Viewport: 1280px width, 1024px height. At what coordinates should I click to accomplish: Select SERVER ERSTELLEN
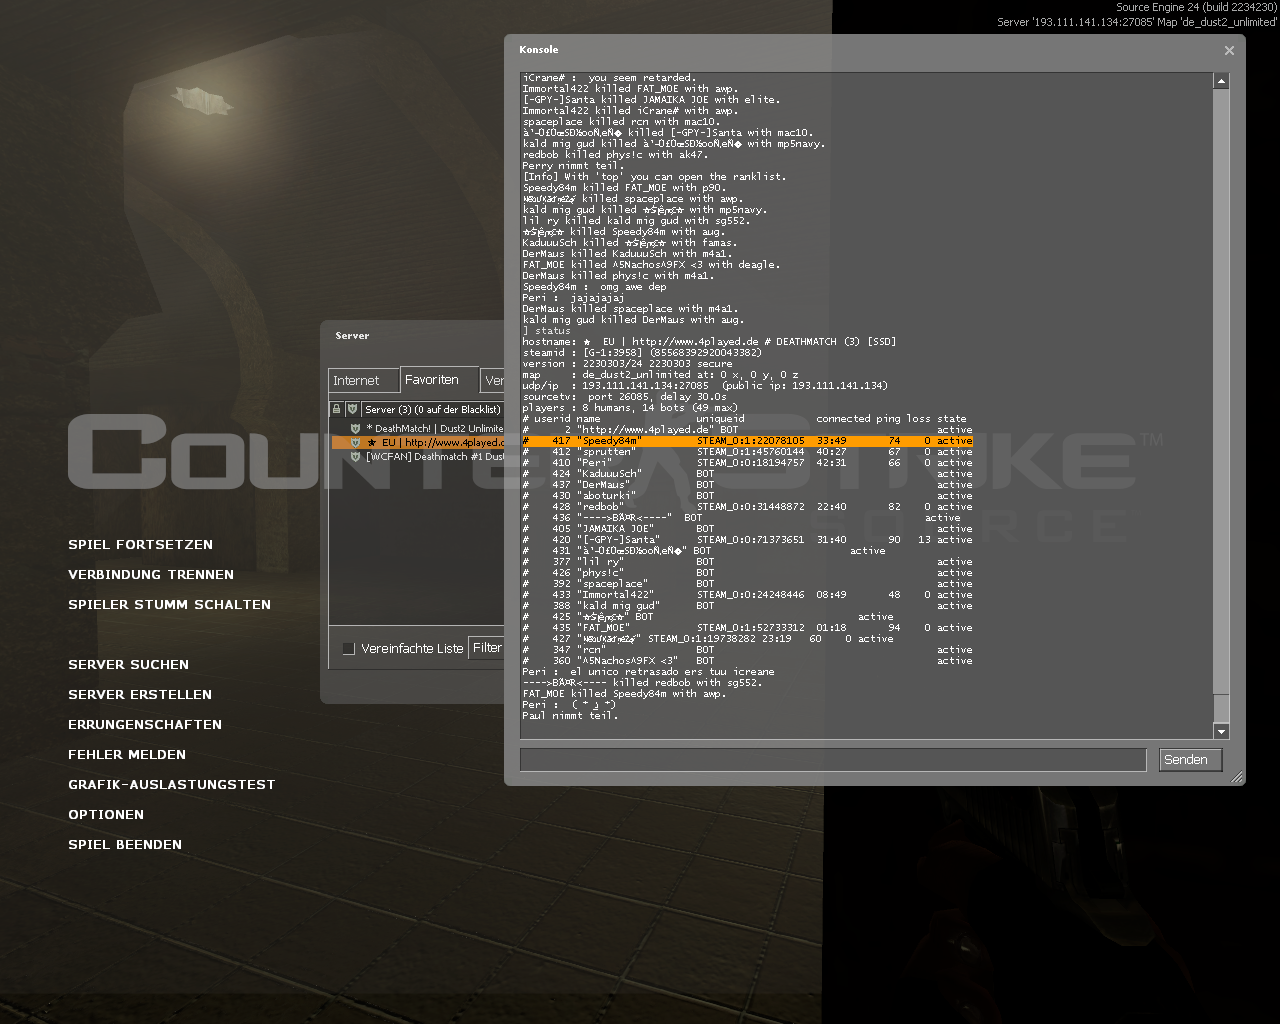point(140,695)
